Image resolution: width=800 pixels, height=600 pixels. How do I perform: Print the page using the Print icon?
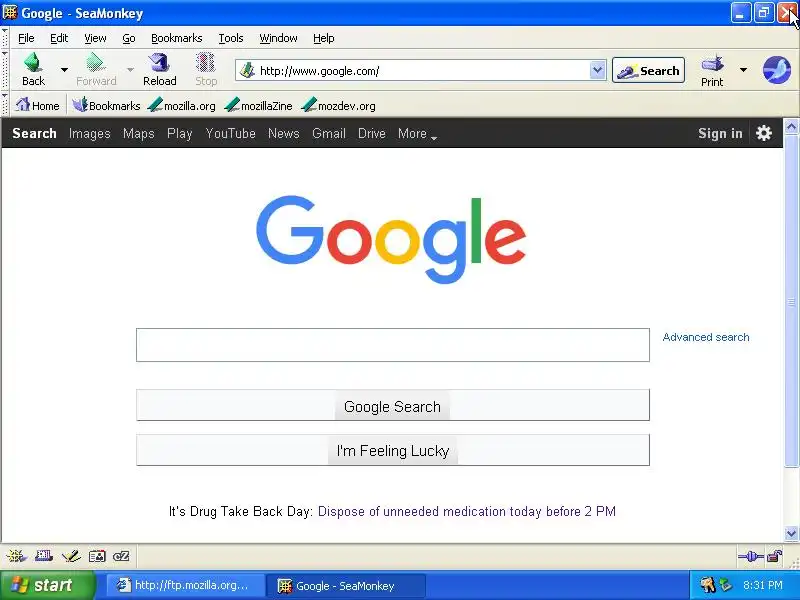712,63
